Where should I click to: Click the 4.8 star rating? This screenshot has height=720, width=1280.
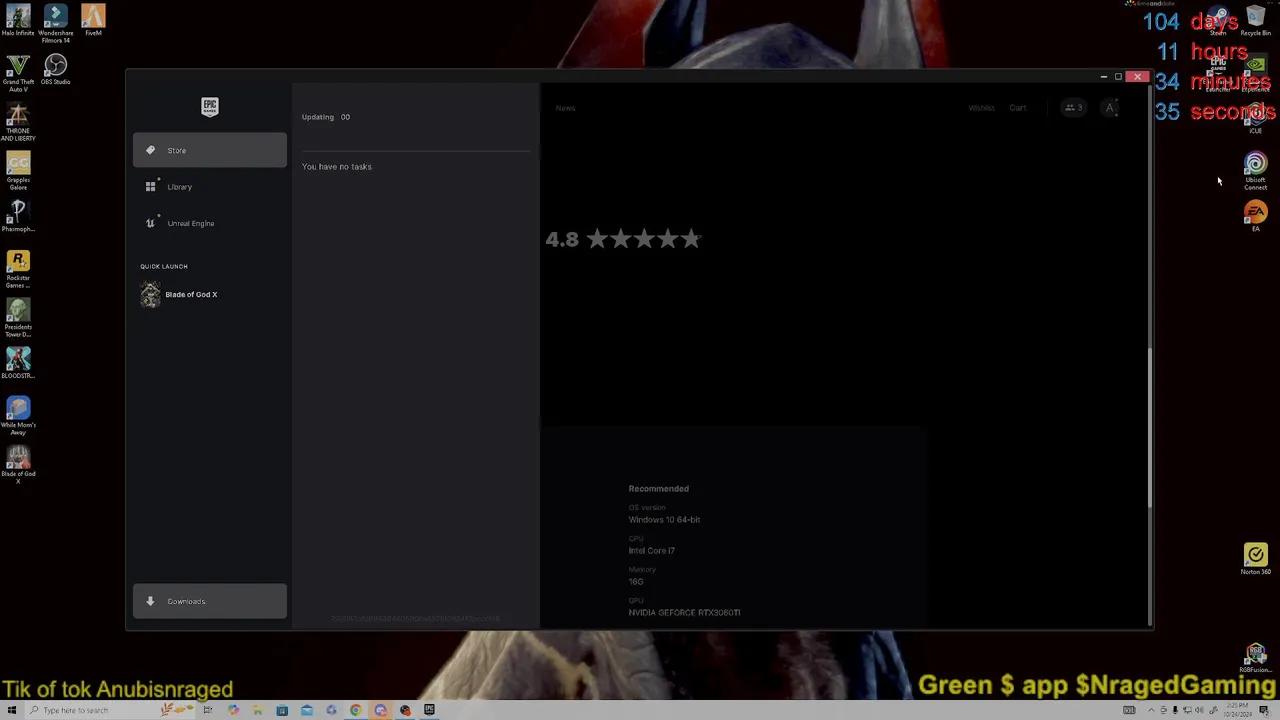(623, 239)
